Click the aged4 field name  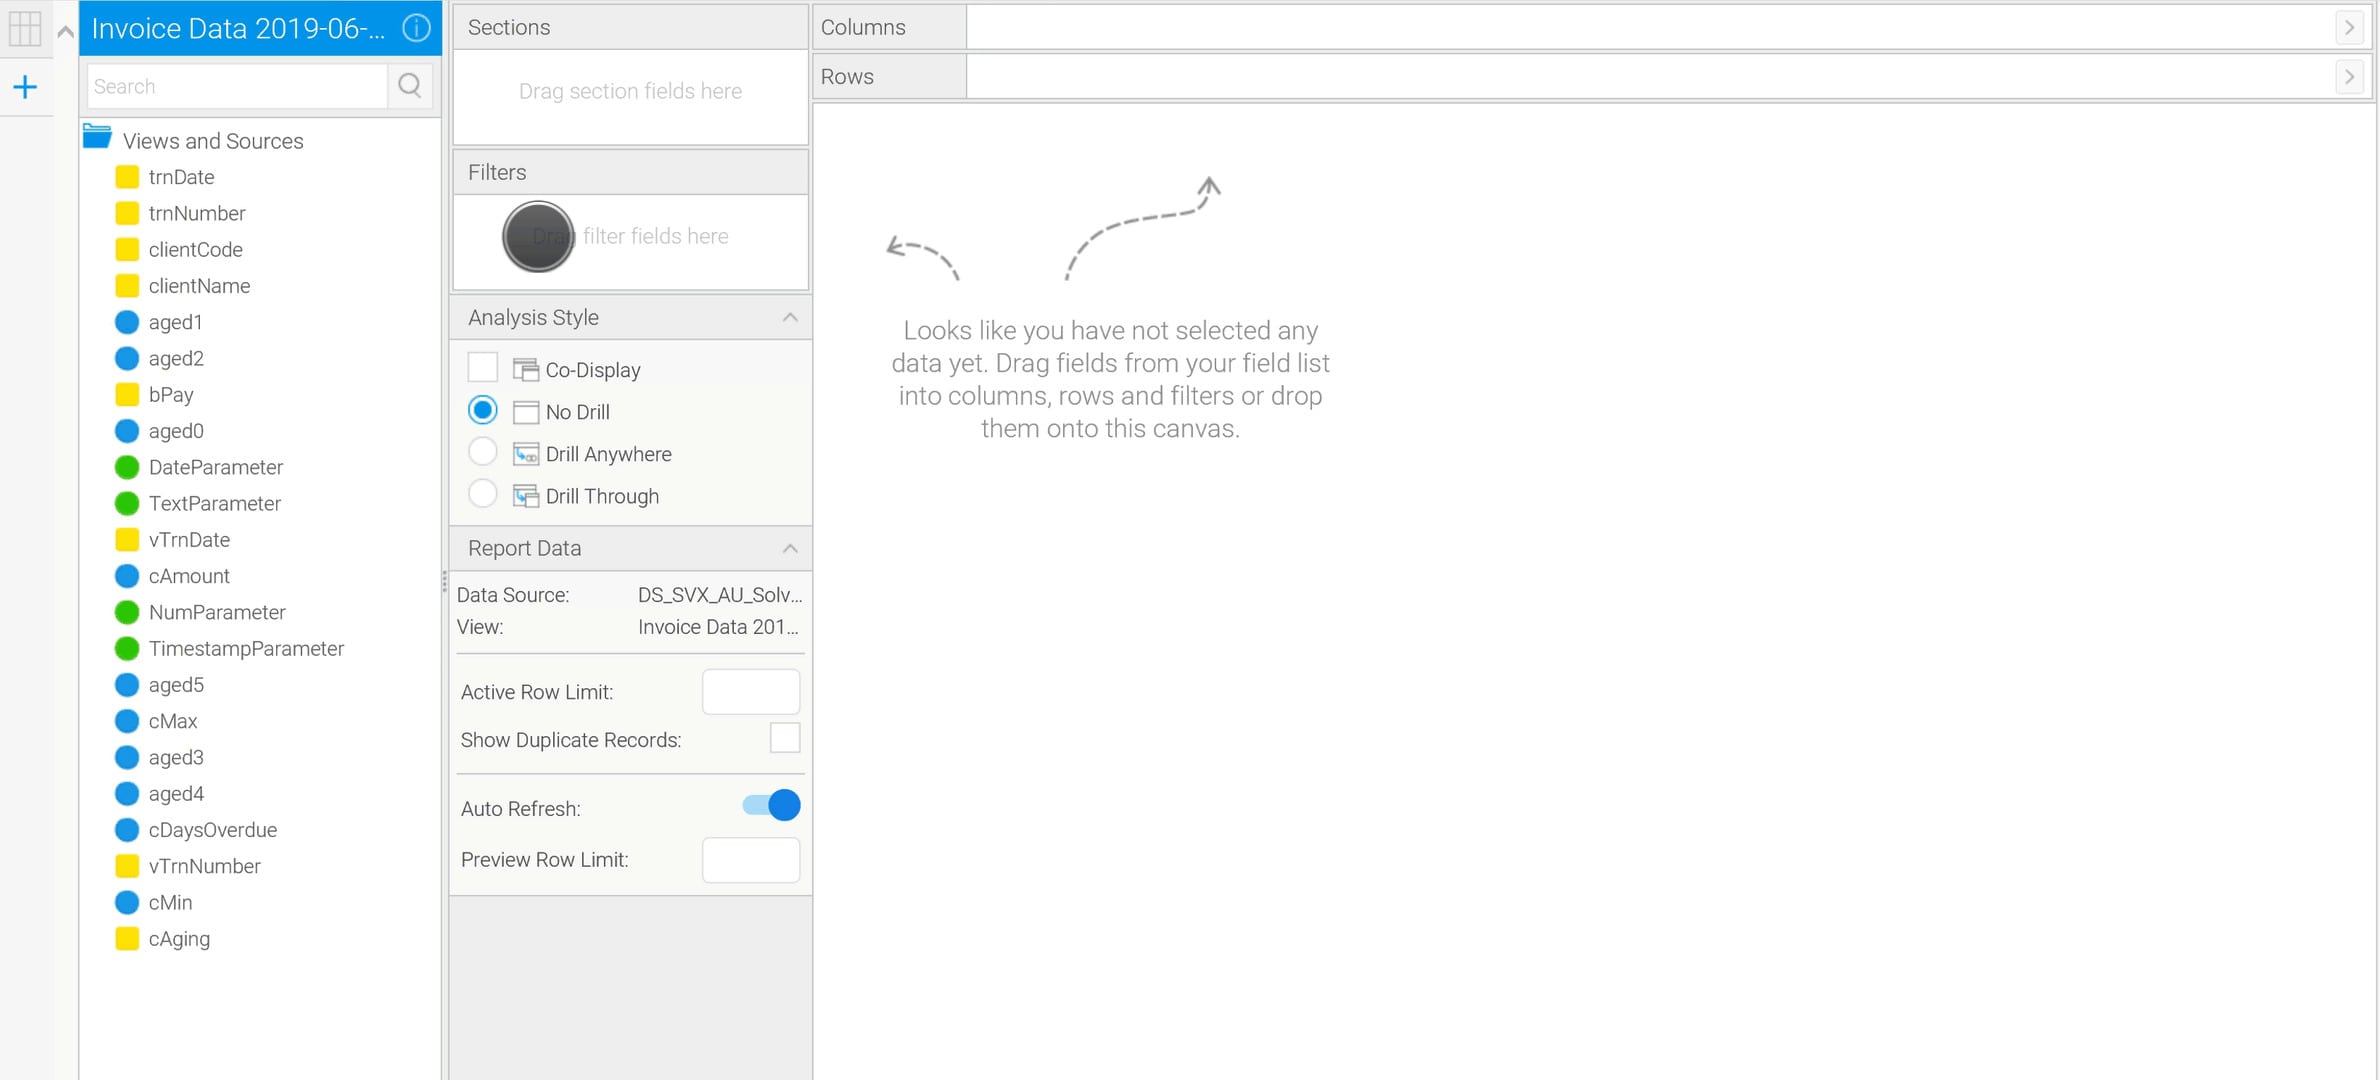176,794
